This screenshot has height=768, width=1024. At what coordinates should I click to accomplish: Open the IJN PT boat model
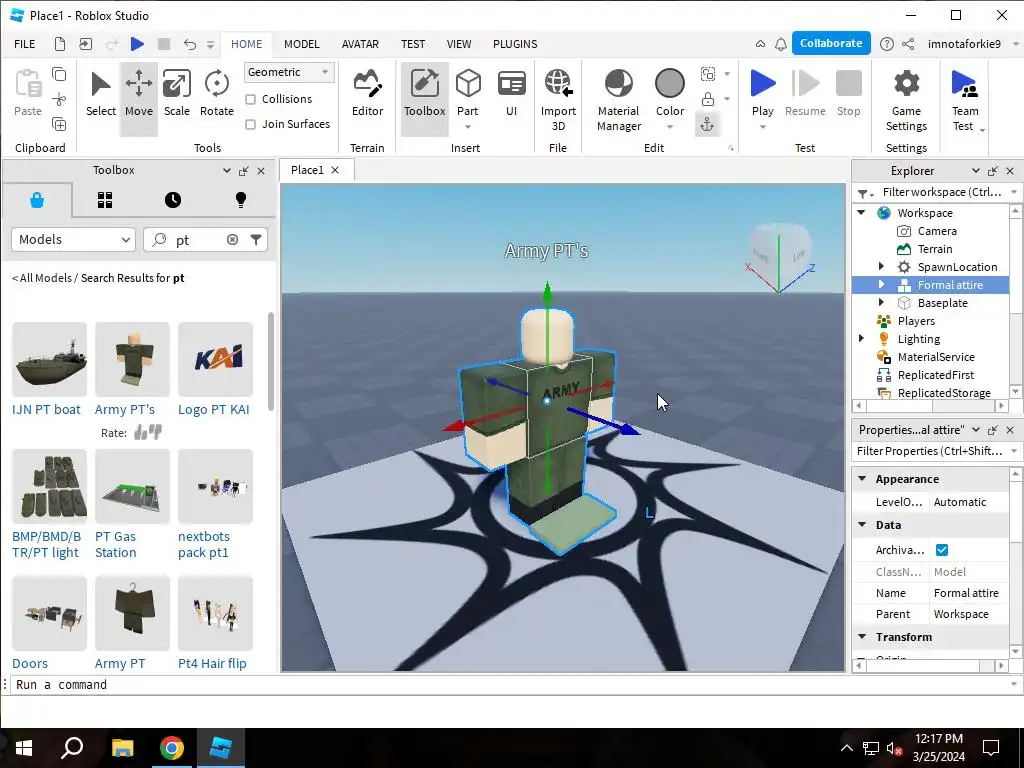tap(49, 359)
